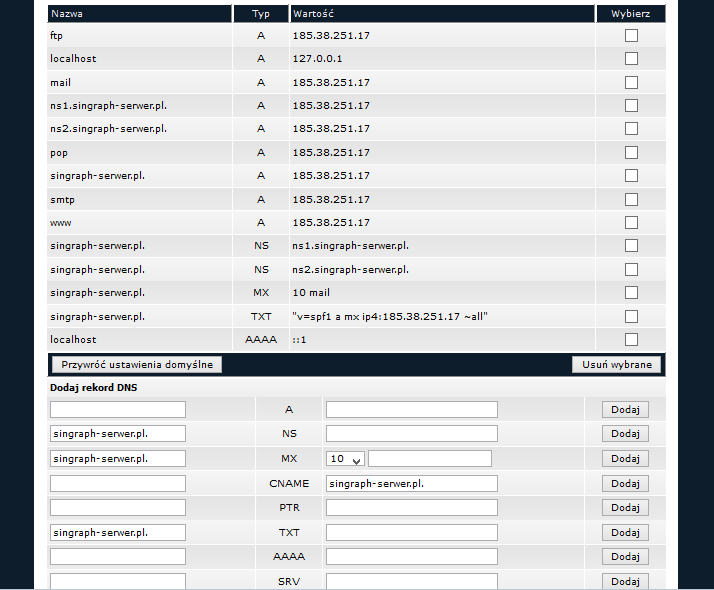Tick ns2.singraph-serwer.pl. A record checkbox

pyautogui.click(x=631, y=128)
